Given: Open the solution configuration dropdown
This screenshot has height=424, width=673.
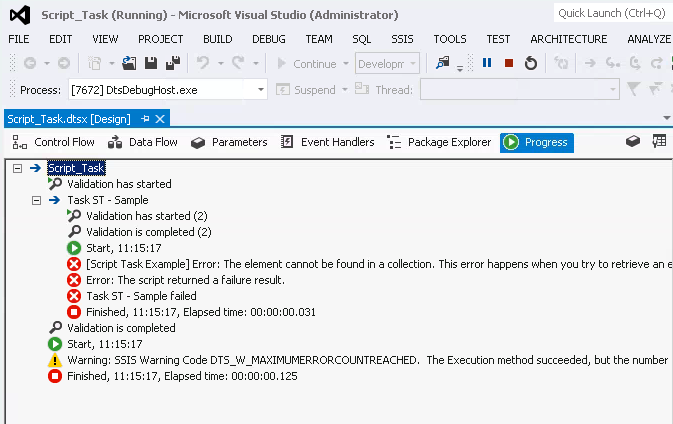Looking at the screenshot, I should tap(412, 63).
